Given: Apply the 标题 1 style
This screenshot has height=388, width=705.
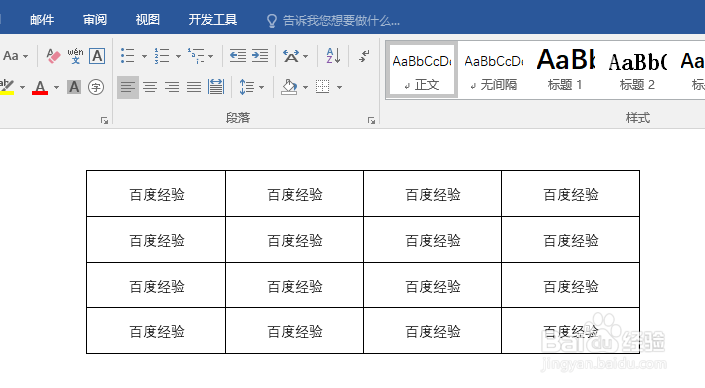Looking at the screenshot, I should (x=565, y=70).
